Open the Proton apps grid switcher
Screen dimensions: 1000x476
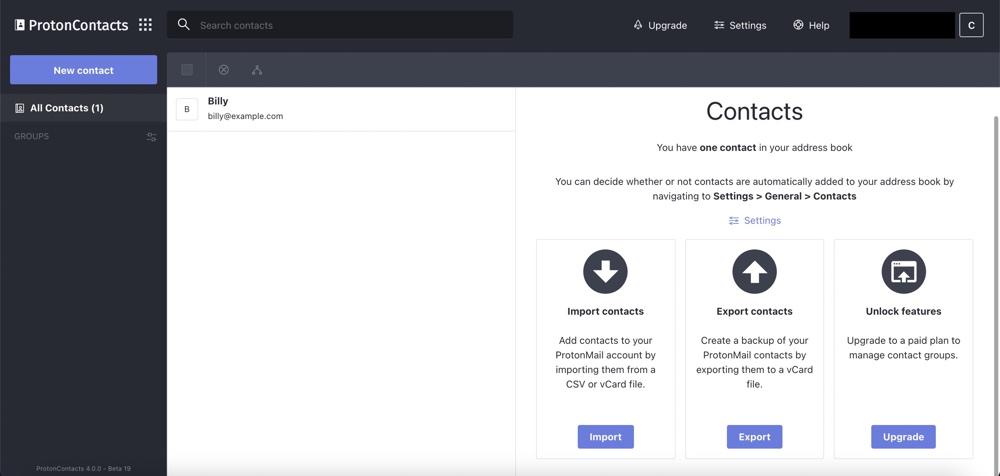coord(145,25)
